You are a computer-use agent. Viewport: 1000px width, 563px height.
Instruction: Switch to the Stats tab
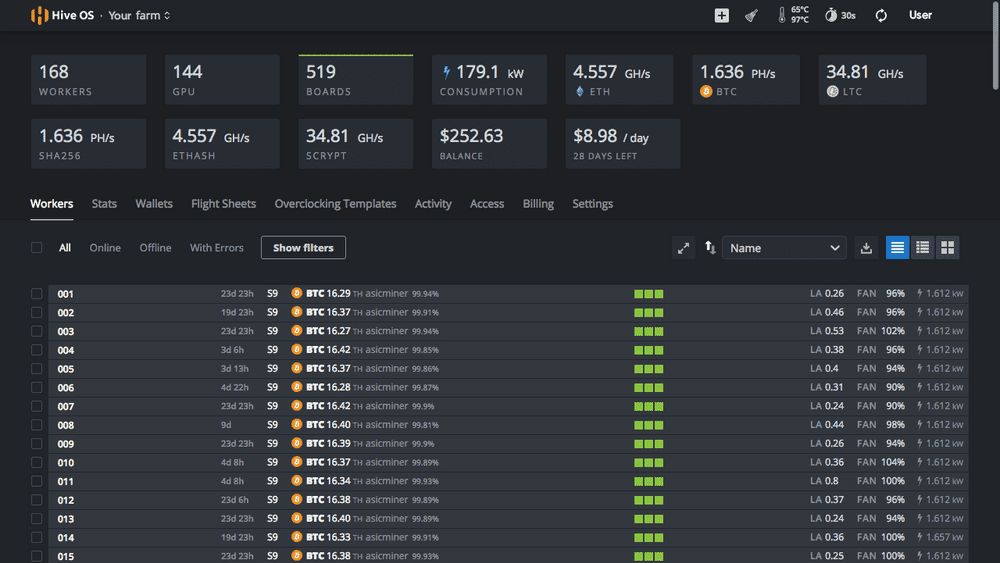pyautogui.click(x=104, y=204)
